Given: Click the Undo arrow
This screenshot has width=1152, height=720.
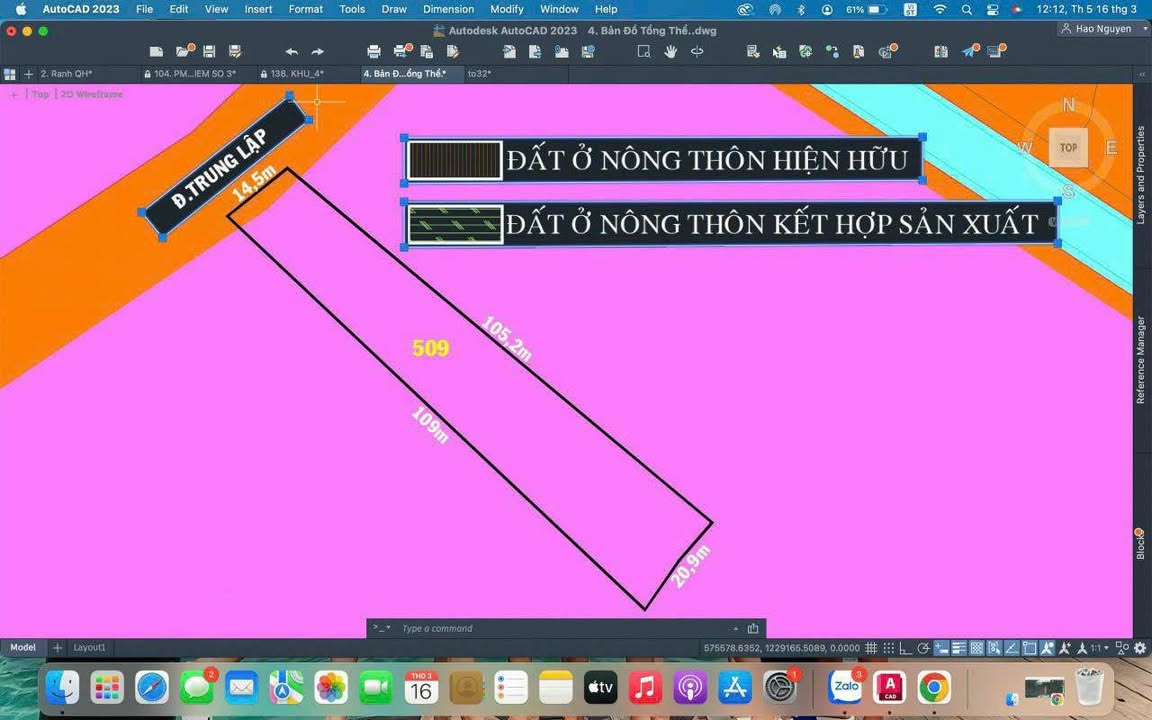Looking at the screenshot, I should (x=290, y=51).
